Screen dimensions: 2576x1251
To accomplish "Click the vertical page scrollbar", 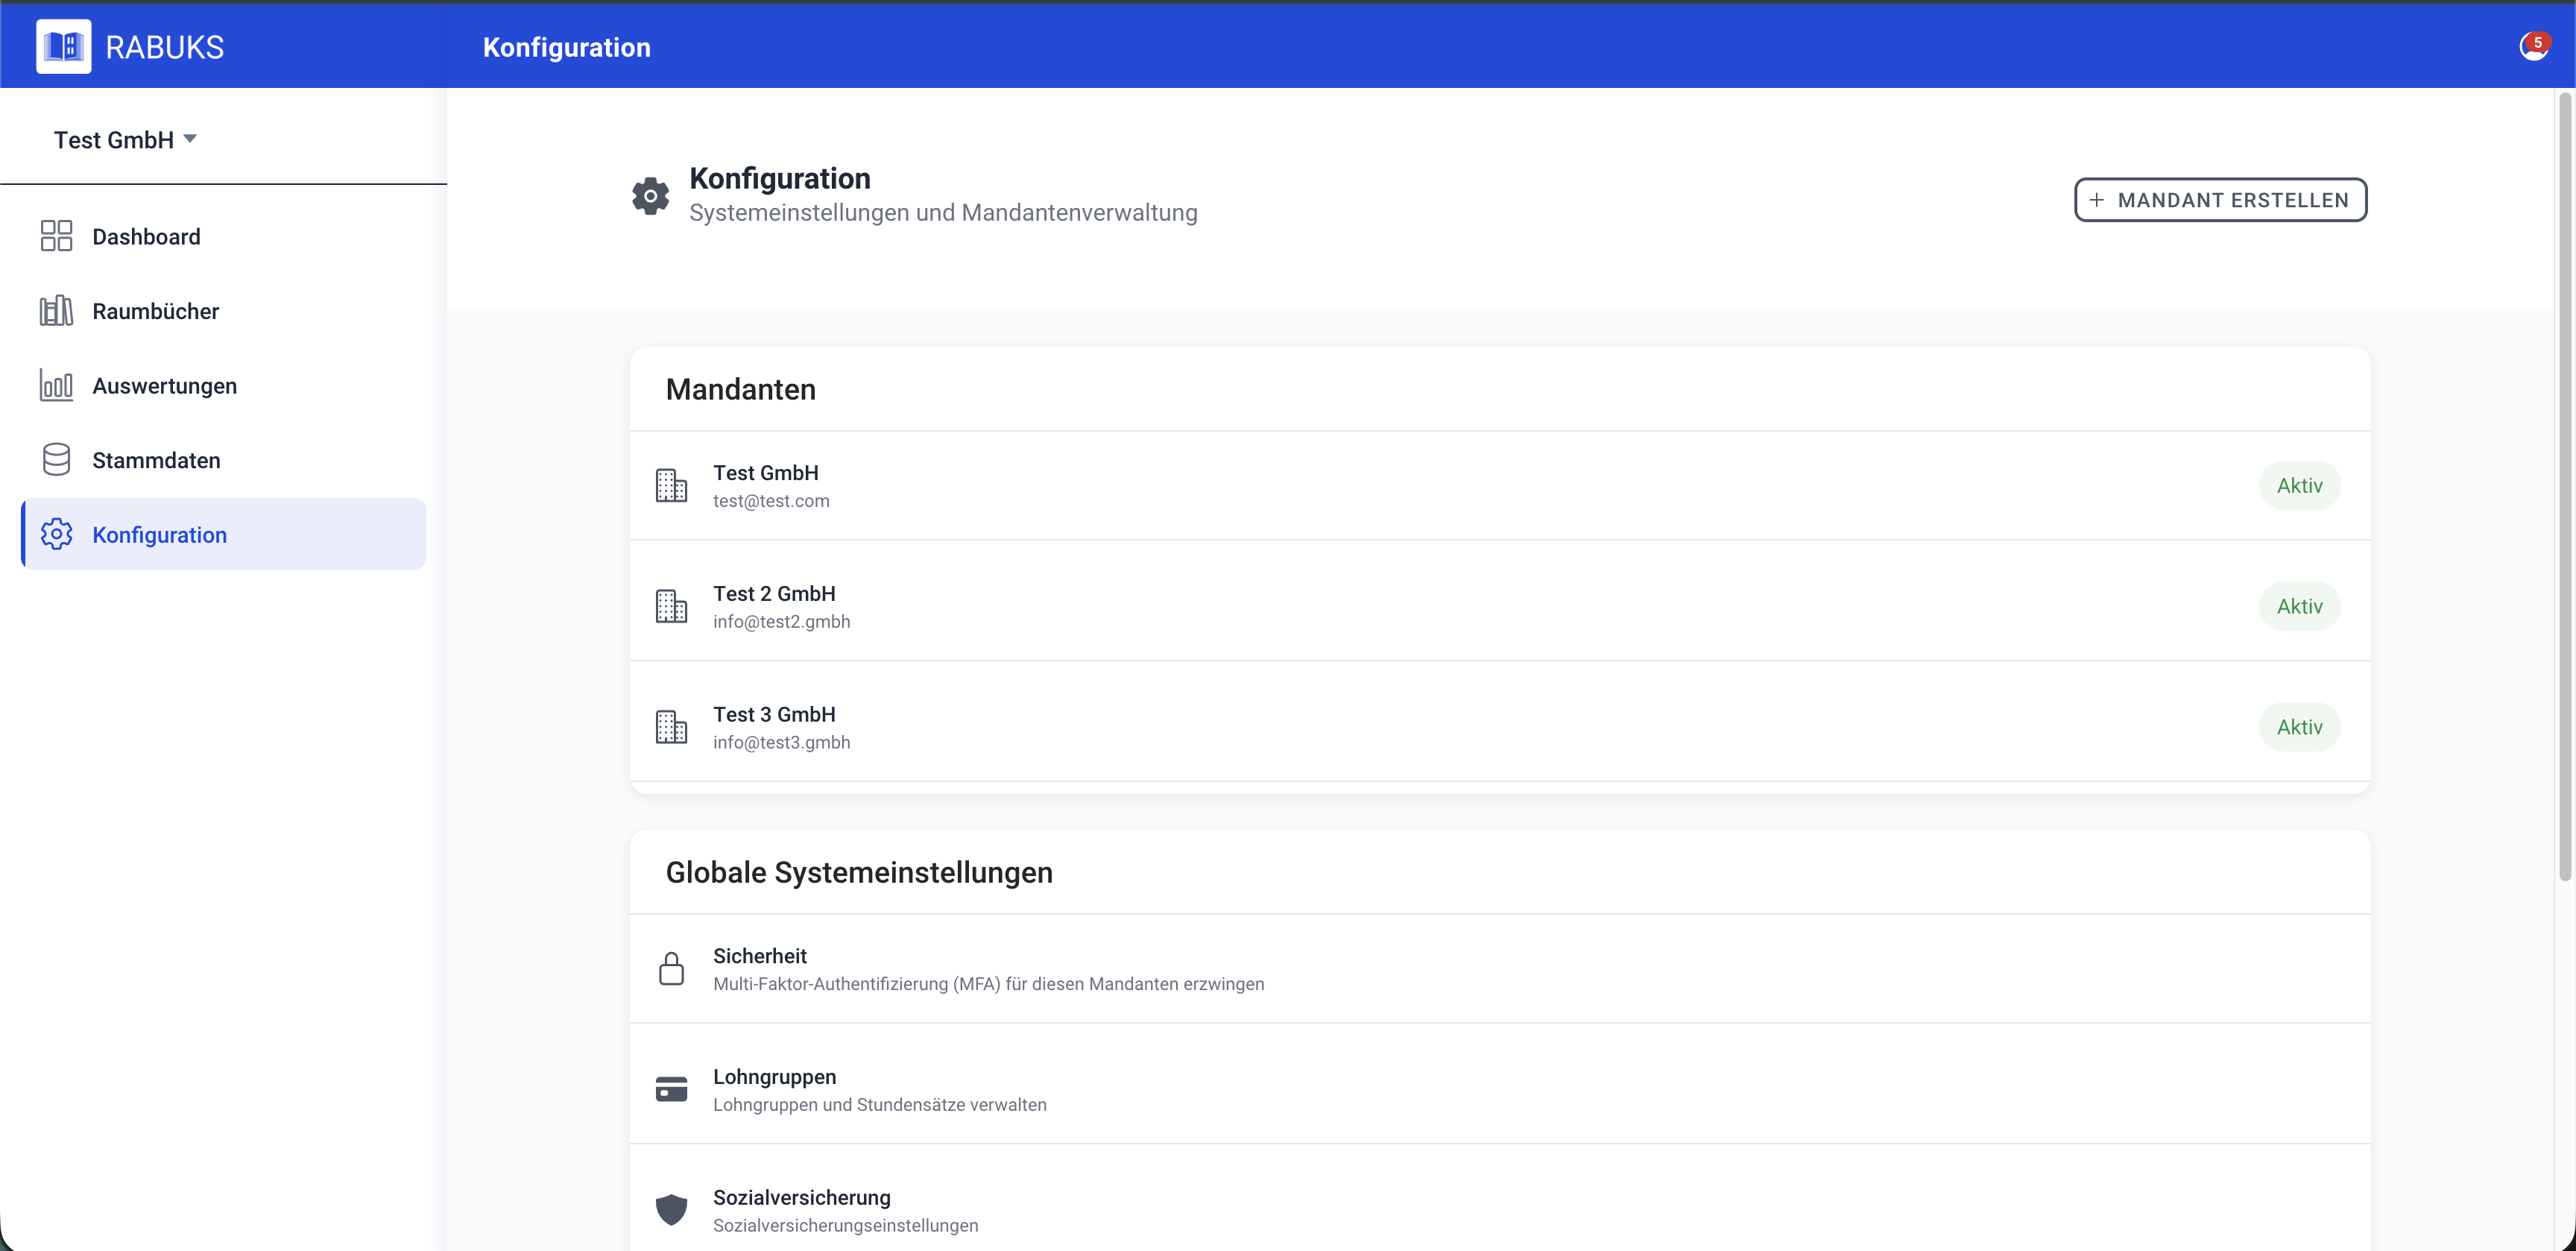I will 2565,487.
